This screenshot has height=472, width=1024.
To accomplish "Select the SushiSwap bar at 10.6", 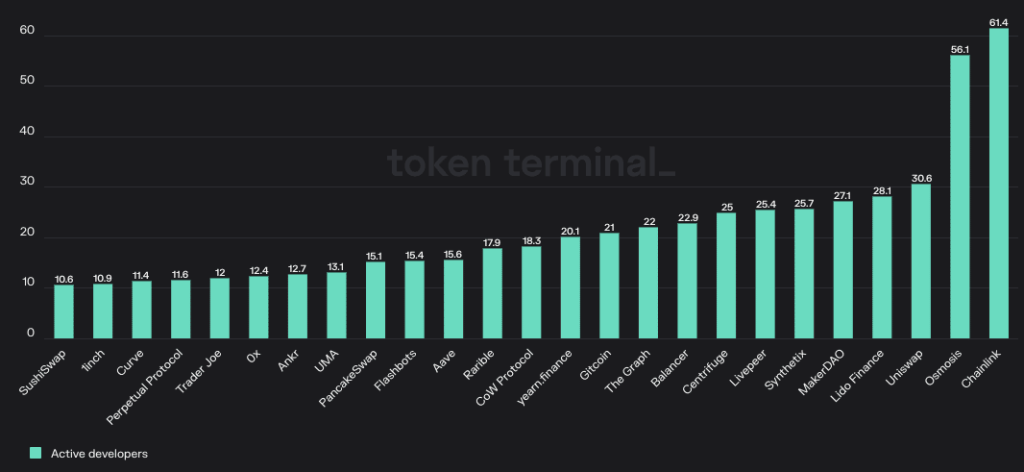I will point(63,311).
